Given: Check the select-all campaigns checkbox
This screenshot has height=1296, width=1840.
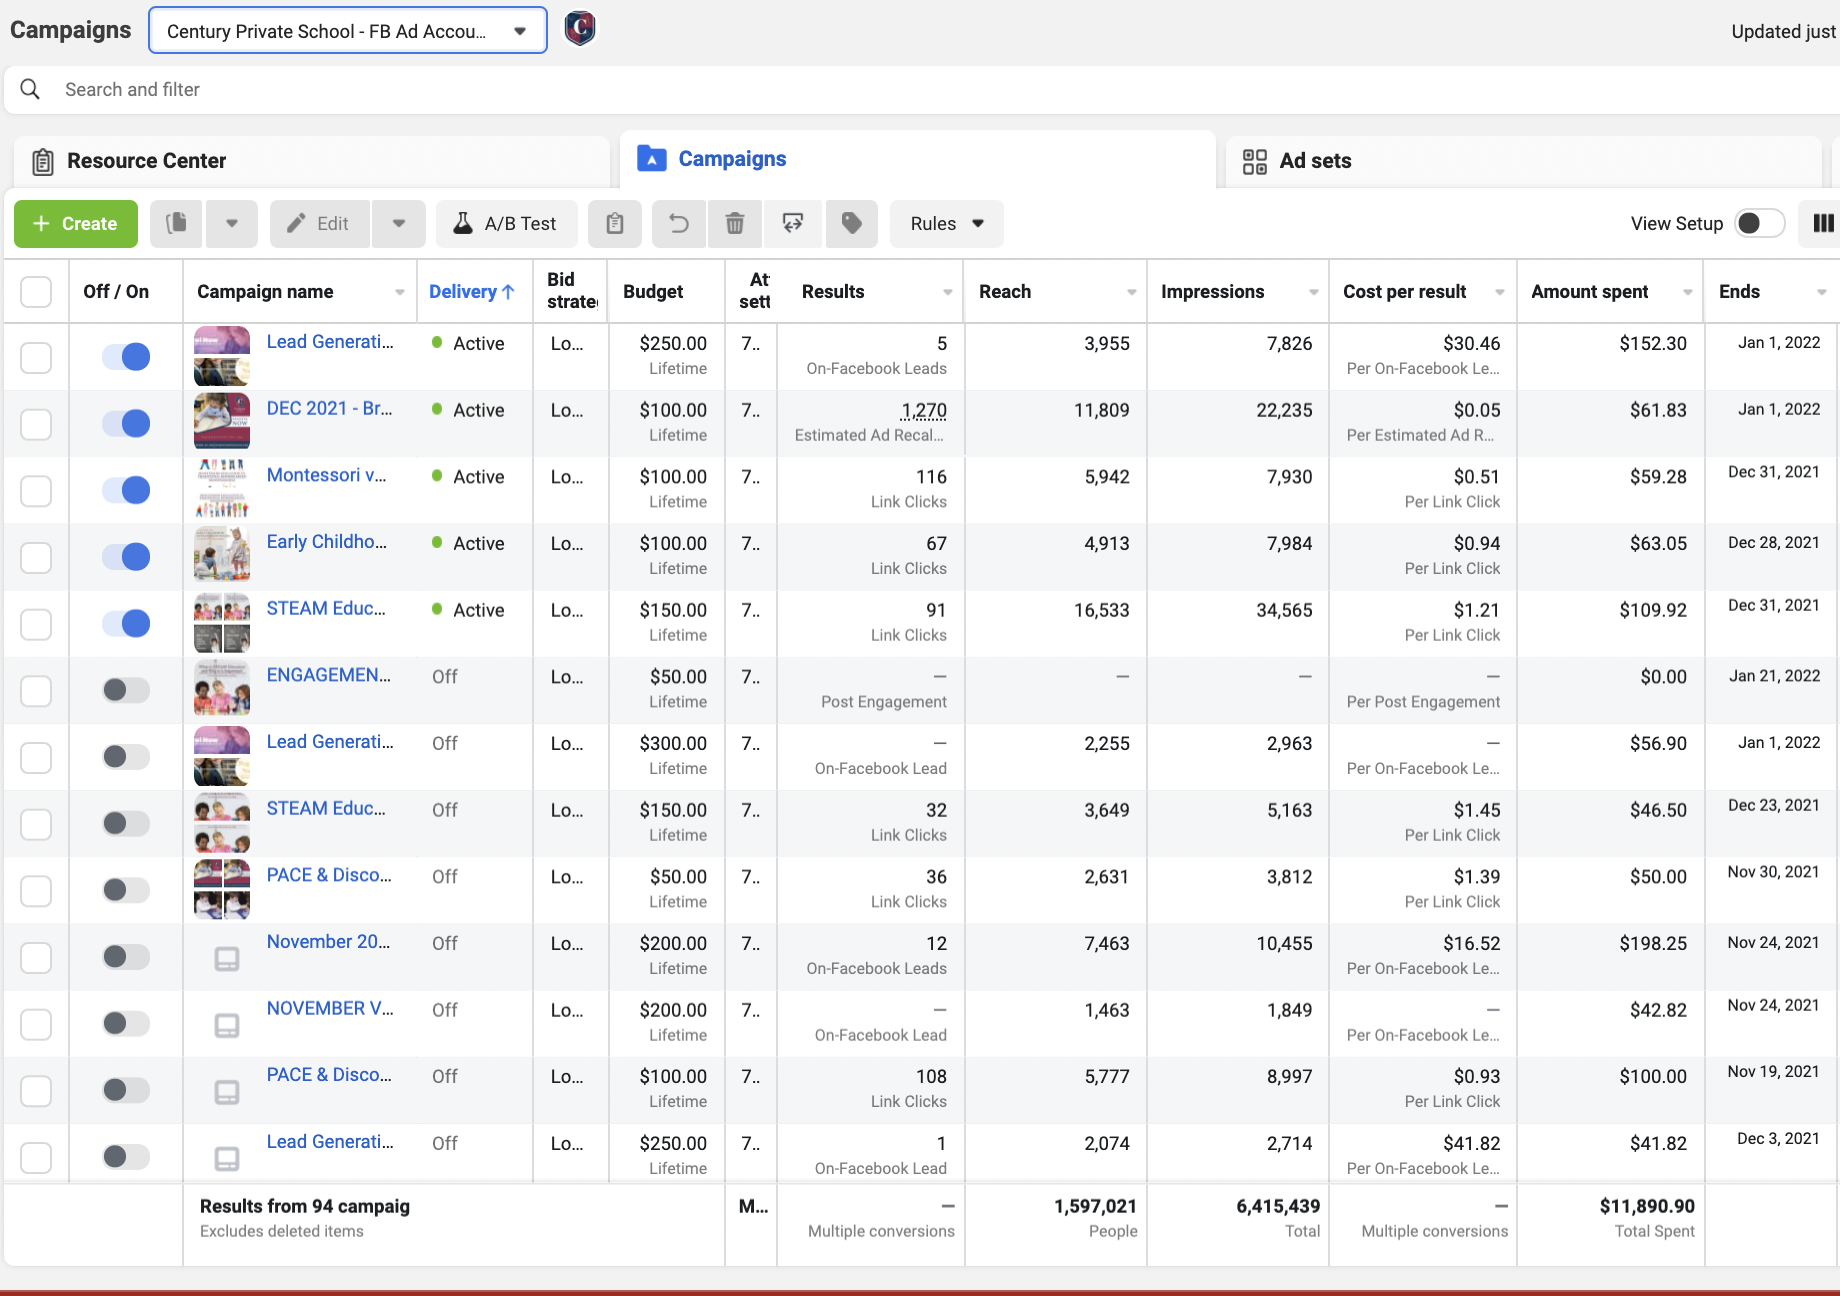Looking at the screenshot, I should [x=36, y=292].
